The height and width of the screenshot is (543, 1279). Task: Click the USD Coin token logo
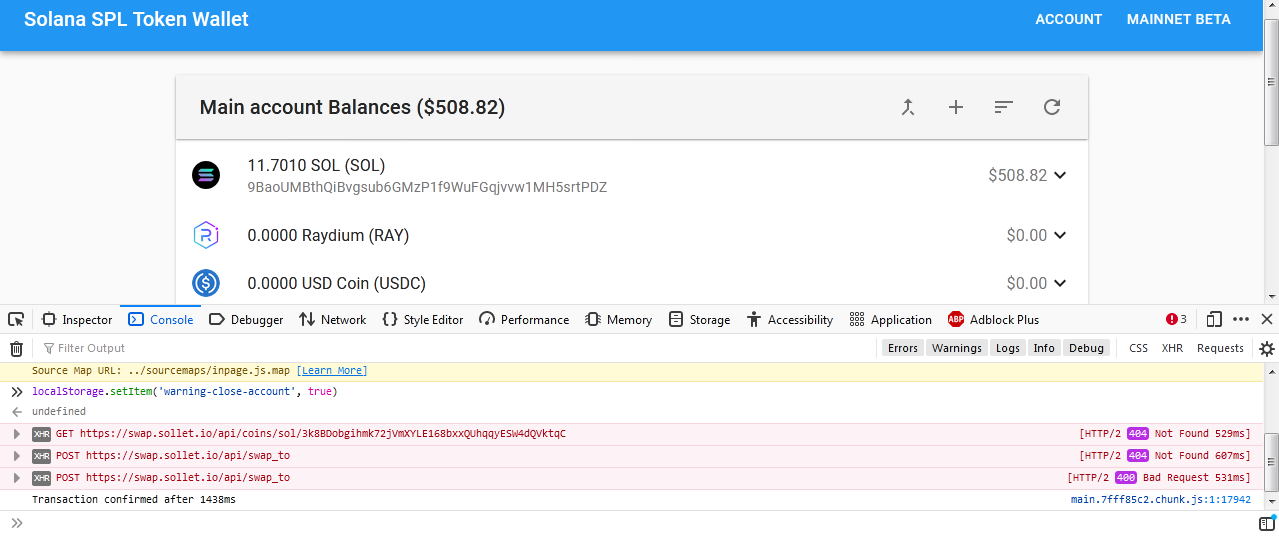point(206,283)
